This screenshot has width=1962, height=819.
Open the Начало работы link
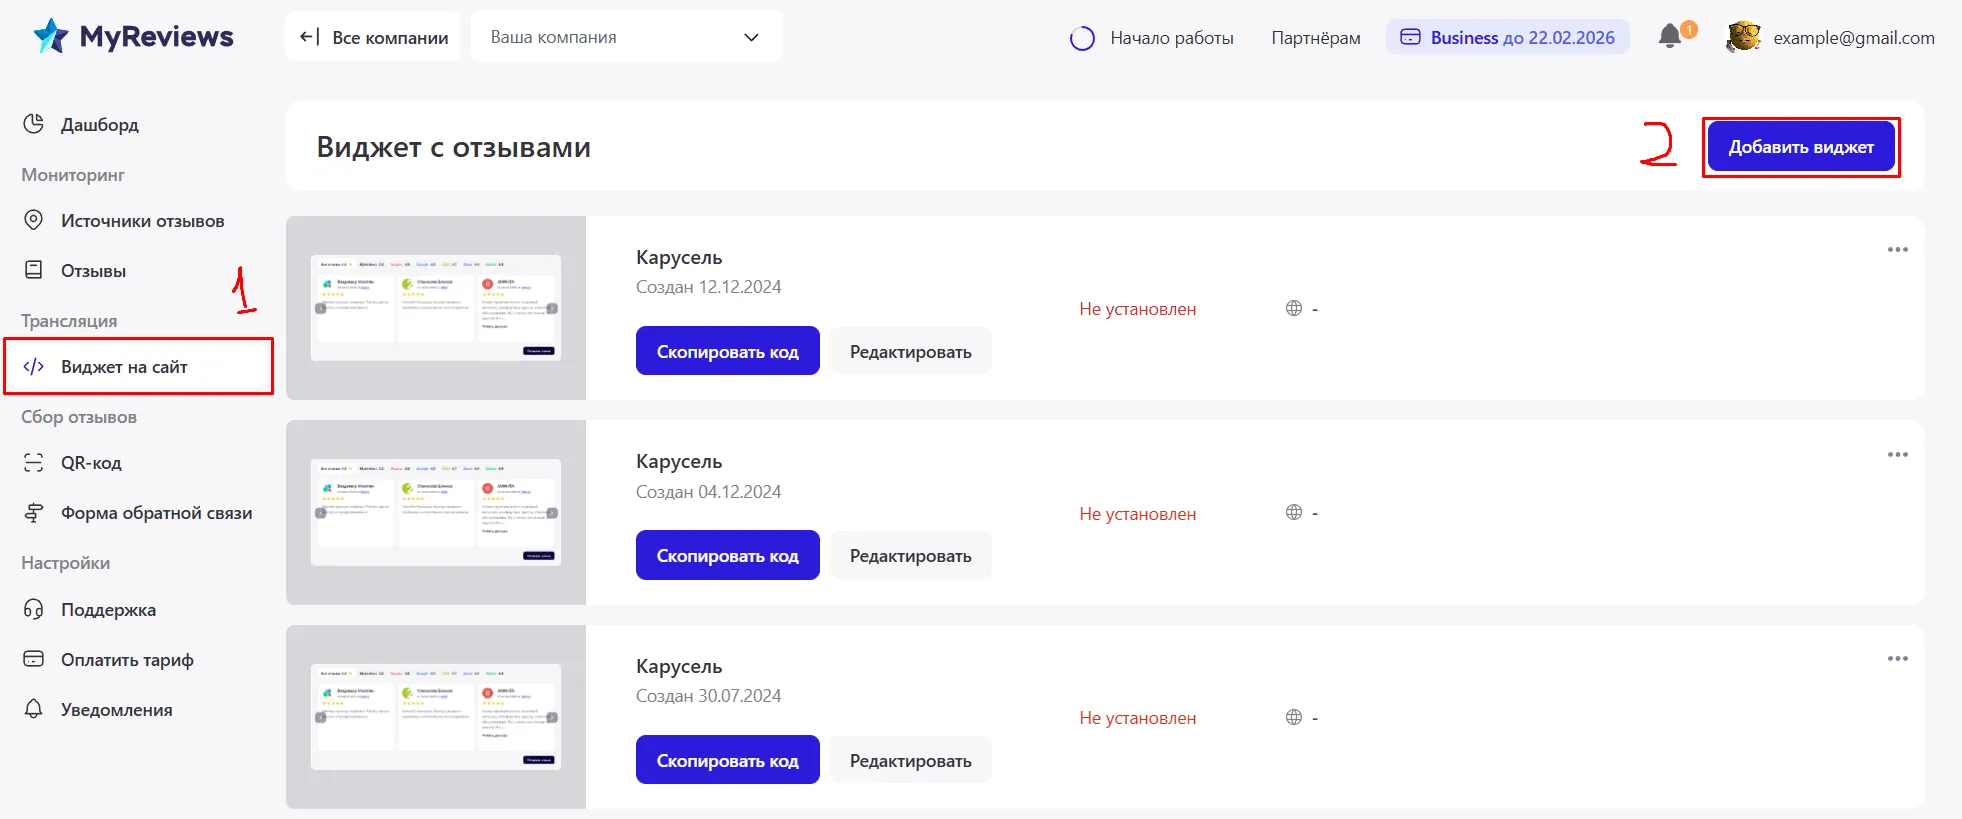coord(1172,38)
